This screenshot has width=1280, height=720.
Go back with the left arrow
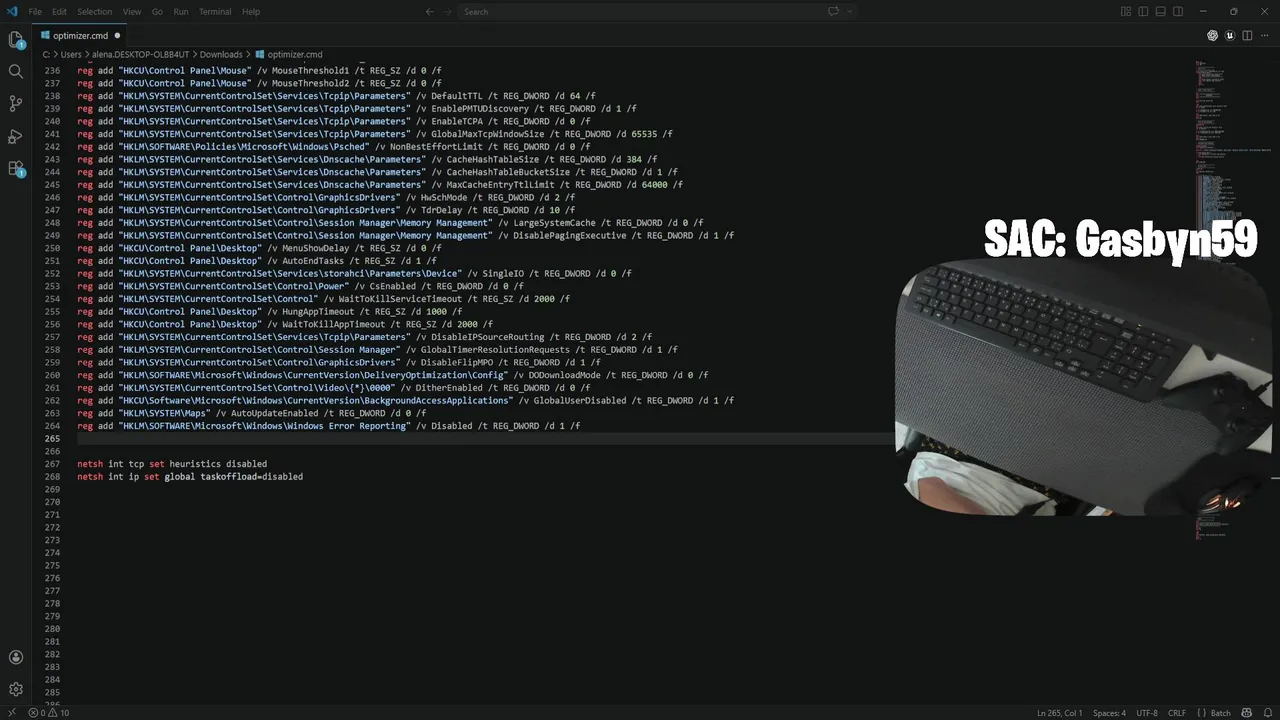pos(430,11)
